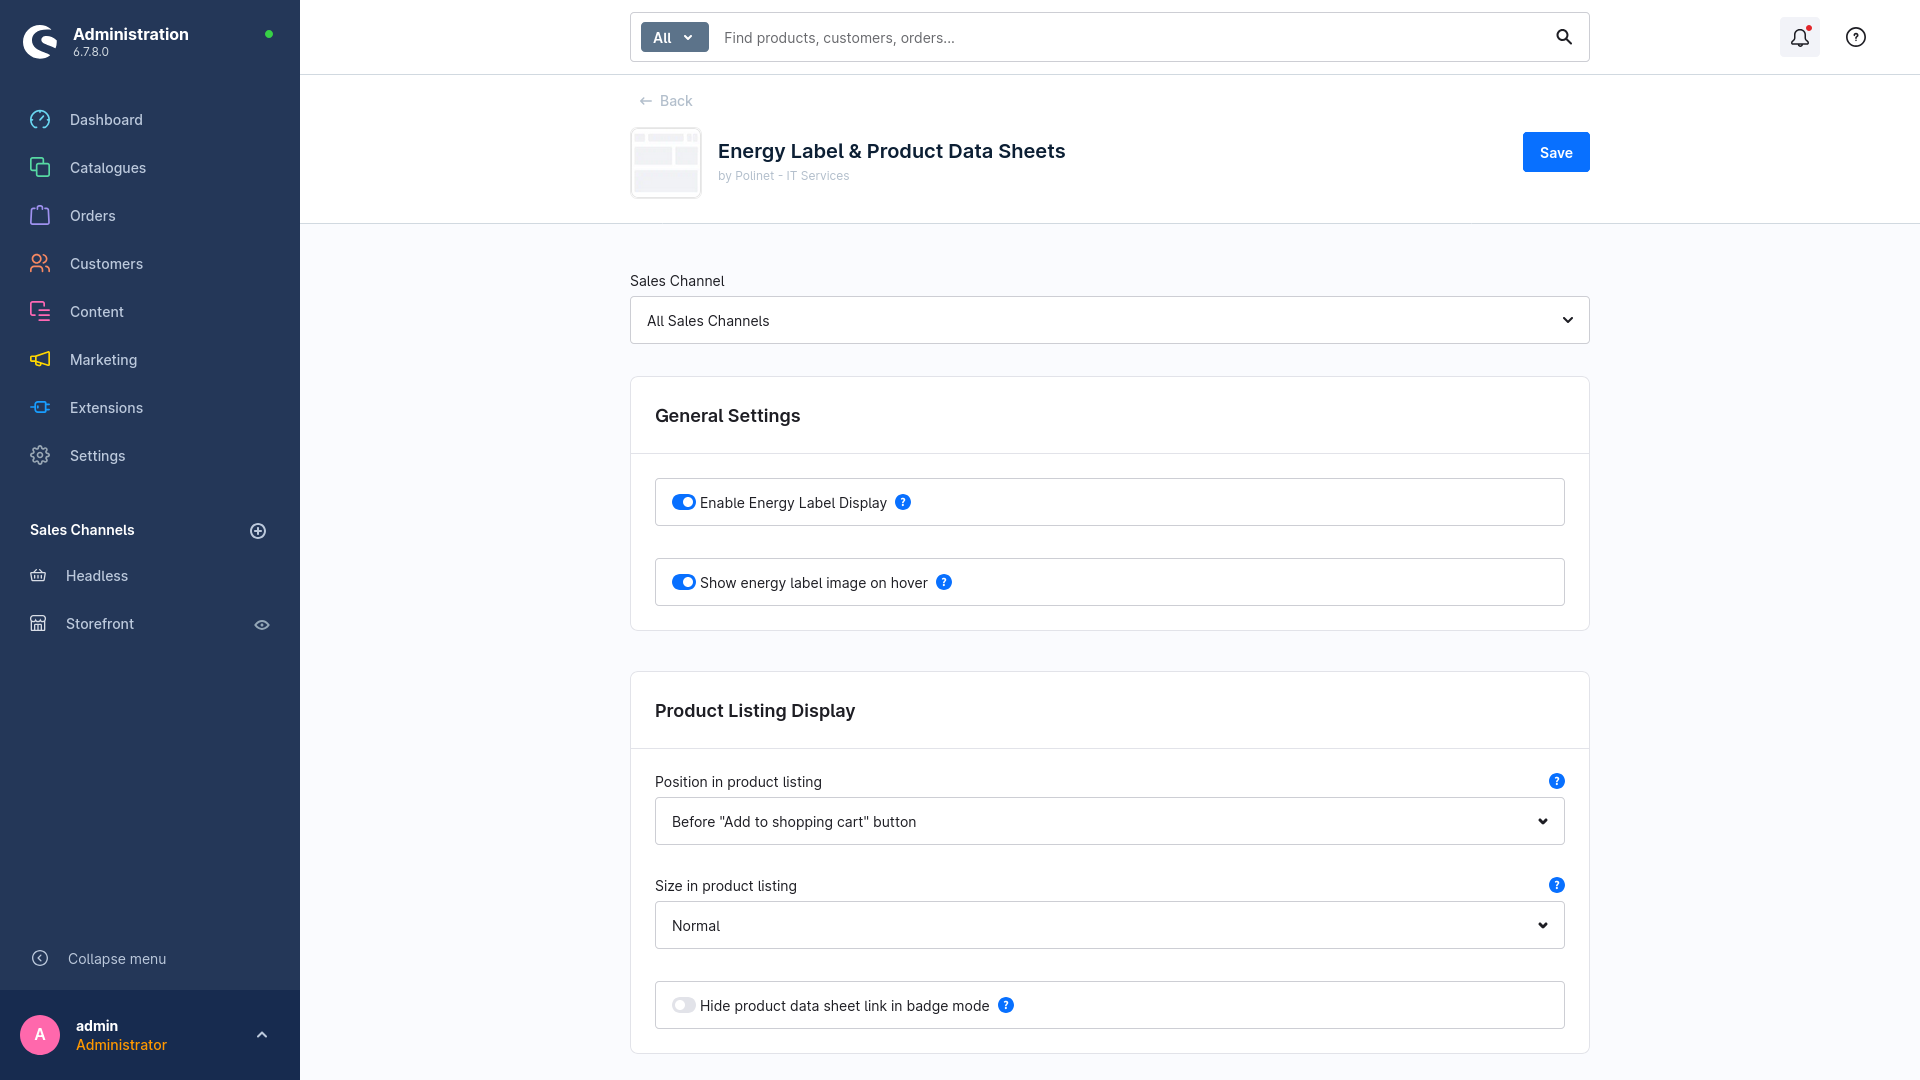Click the Back link
Image resolution: width=1920 pixels, height=1080 pixels.
coord(667,101)
